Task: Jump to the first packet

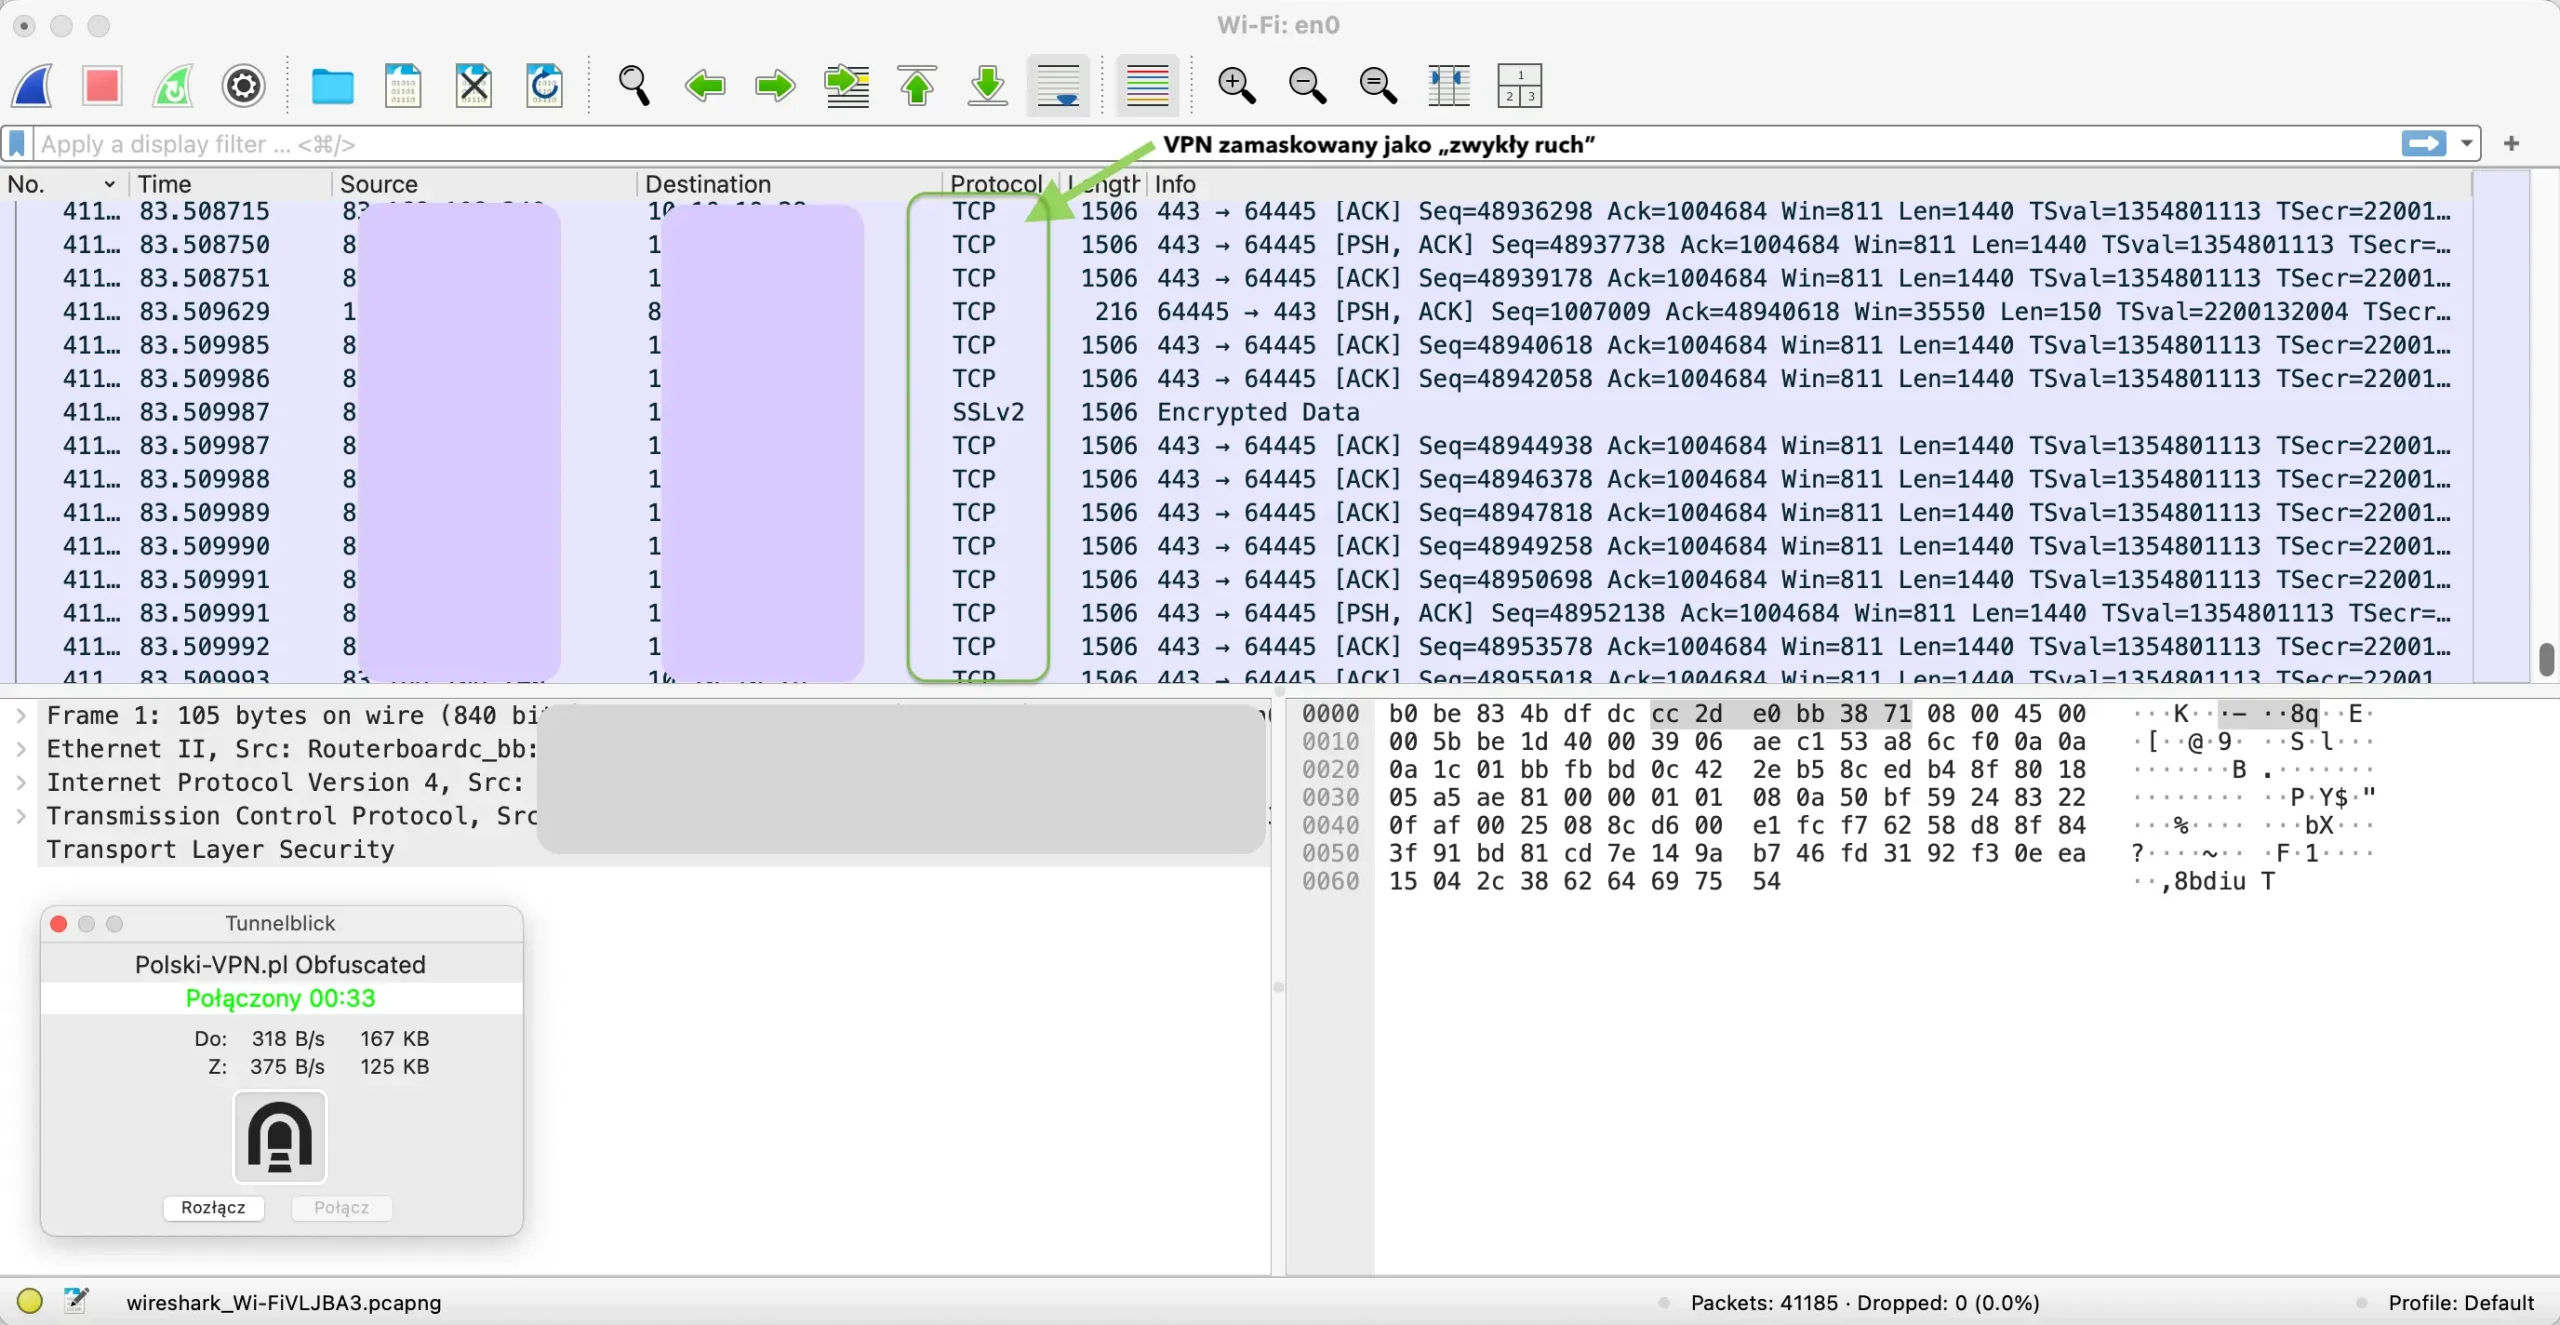Action: coord(917,86)
